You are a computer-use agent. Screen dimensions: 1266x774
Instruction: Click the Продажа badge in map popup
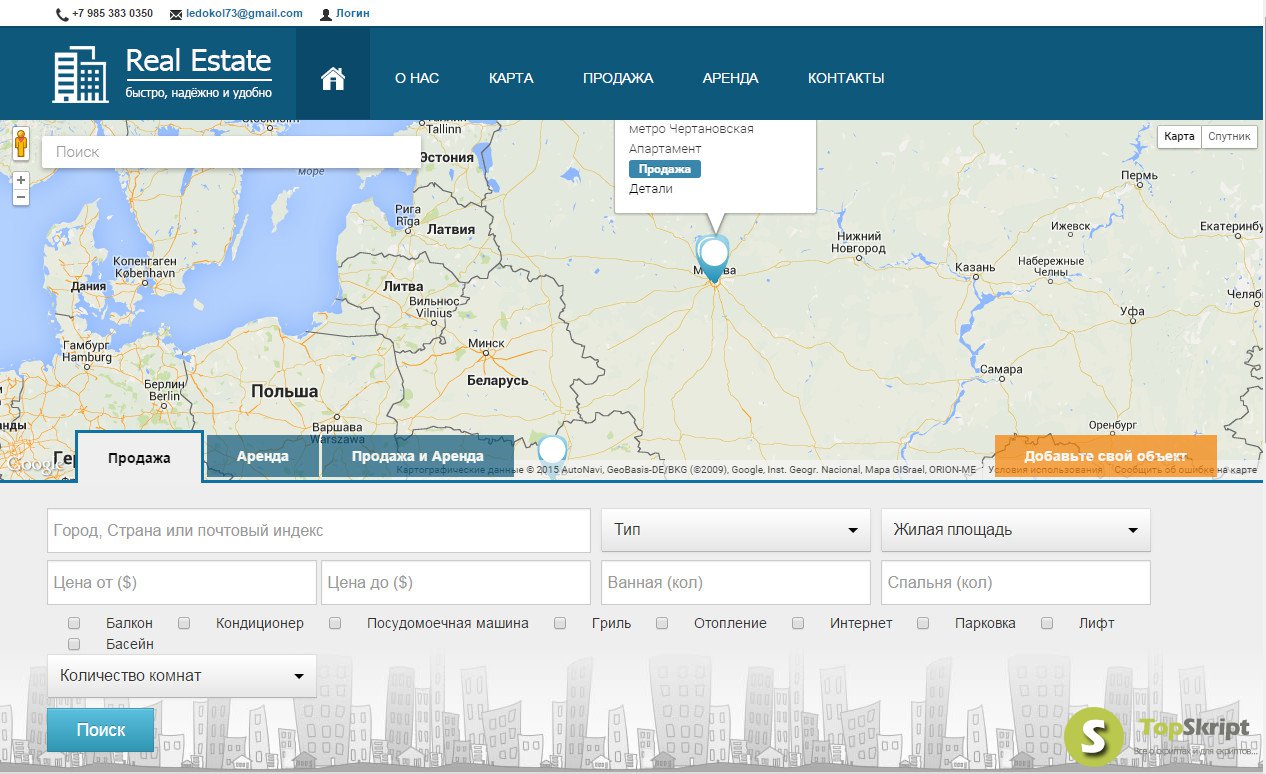[665, 169]
